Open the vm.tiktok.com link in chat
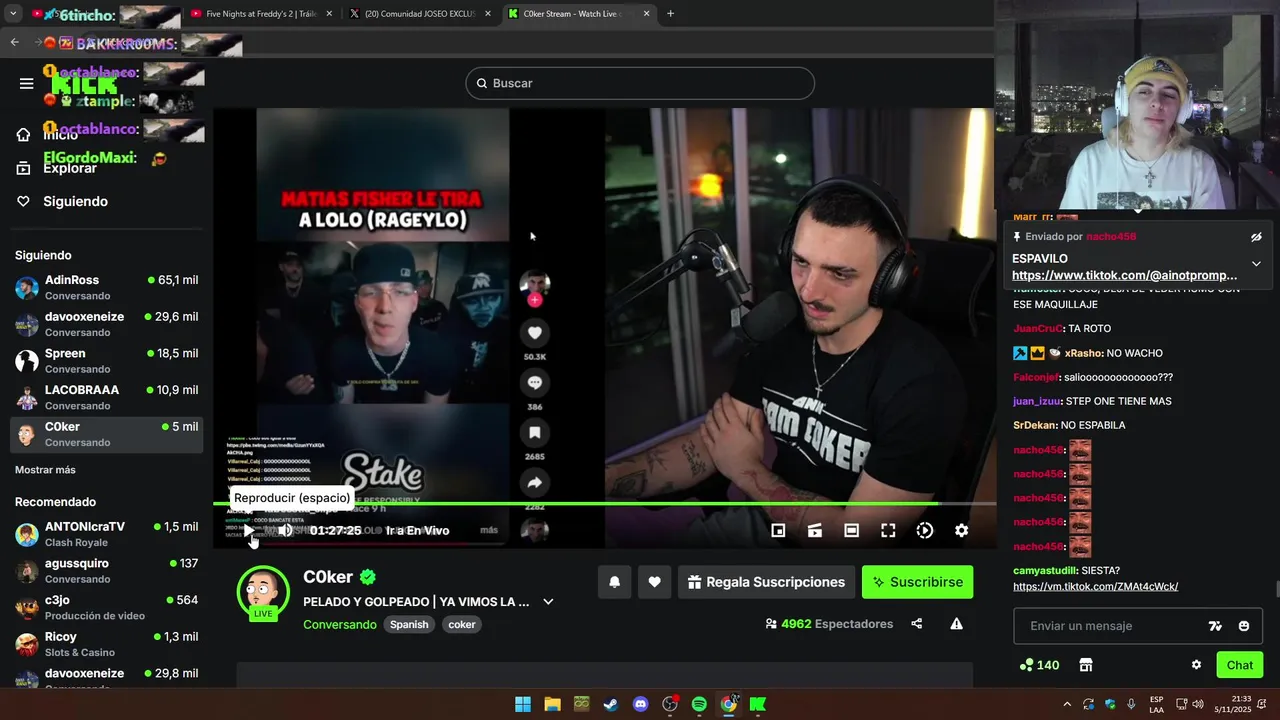1280x720 pixels. 1095,586
